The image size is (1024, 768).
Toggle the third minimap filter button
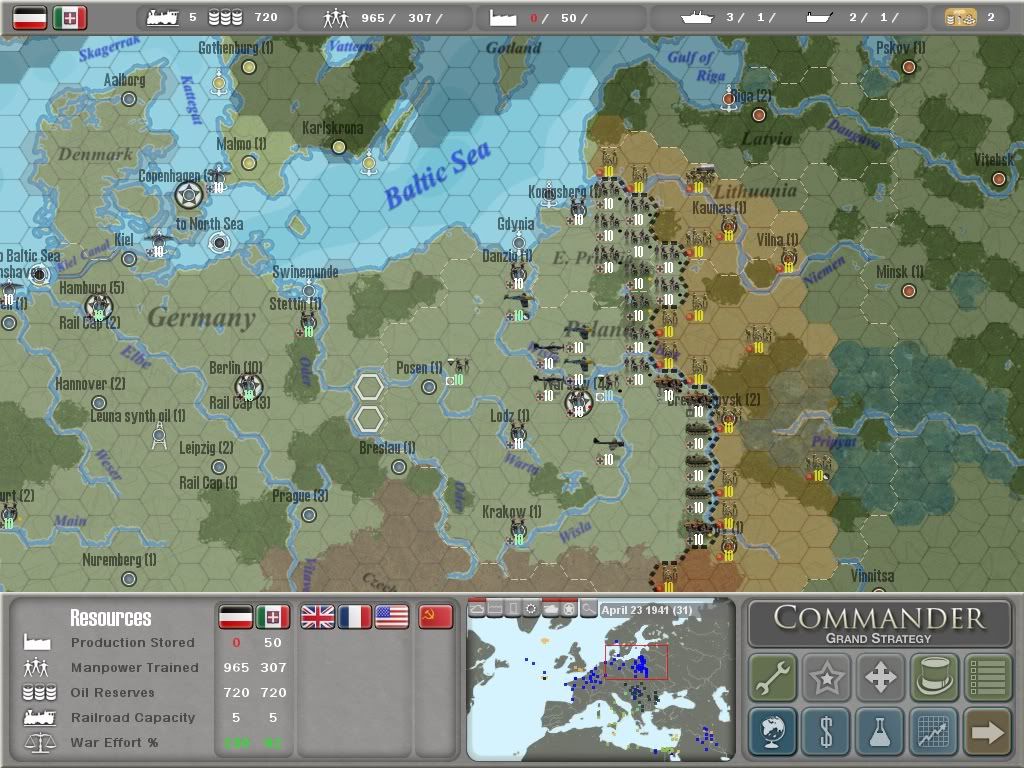point(514,609)
